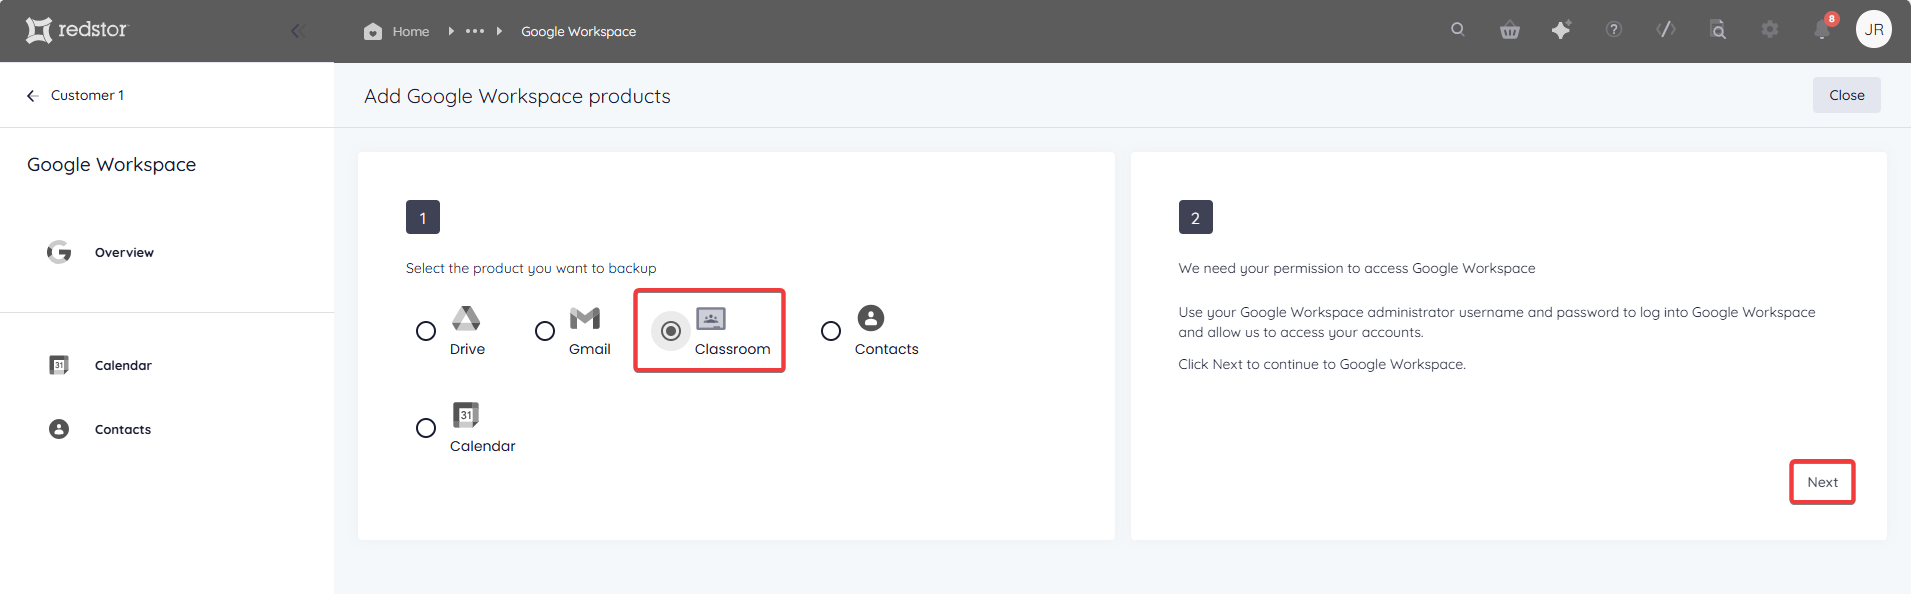Click the Contacts product icon

[871, 318]
